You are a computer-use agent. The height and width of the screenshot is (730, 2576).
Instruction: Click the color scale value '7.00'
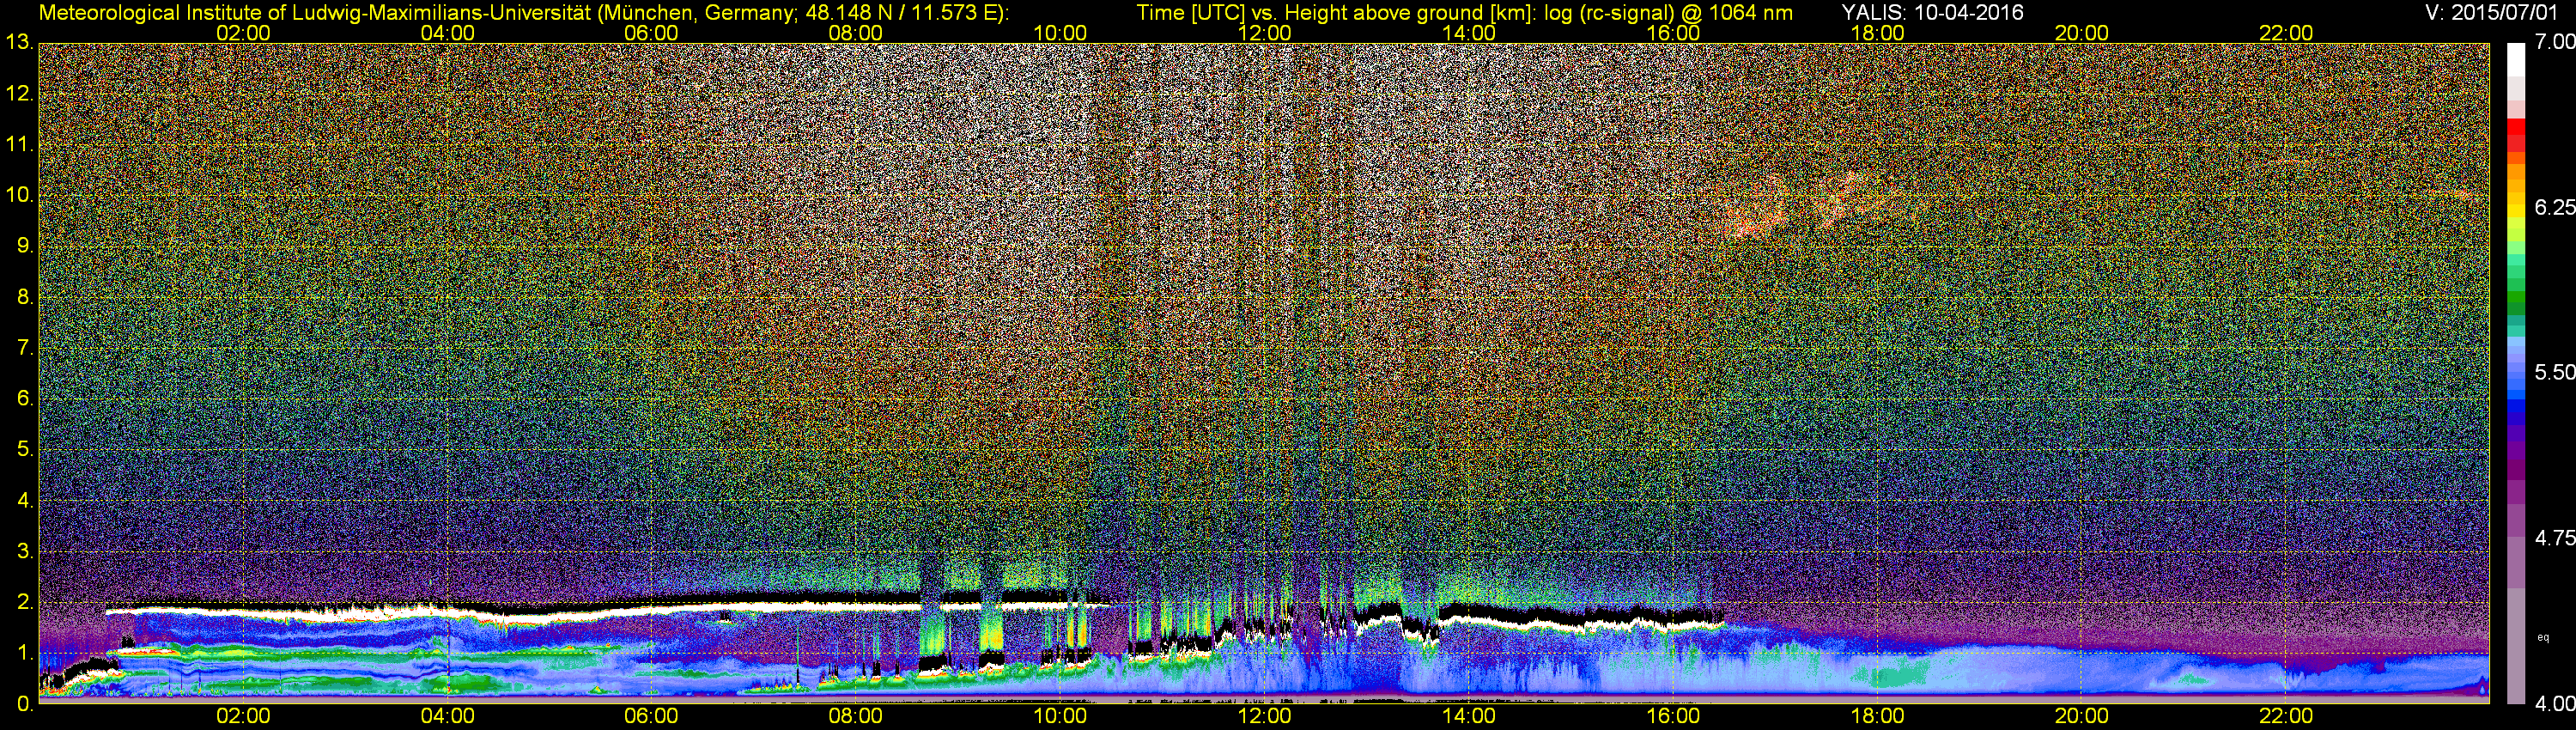[2555, 42]
